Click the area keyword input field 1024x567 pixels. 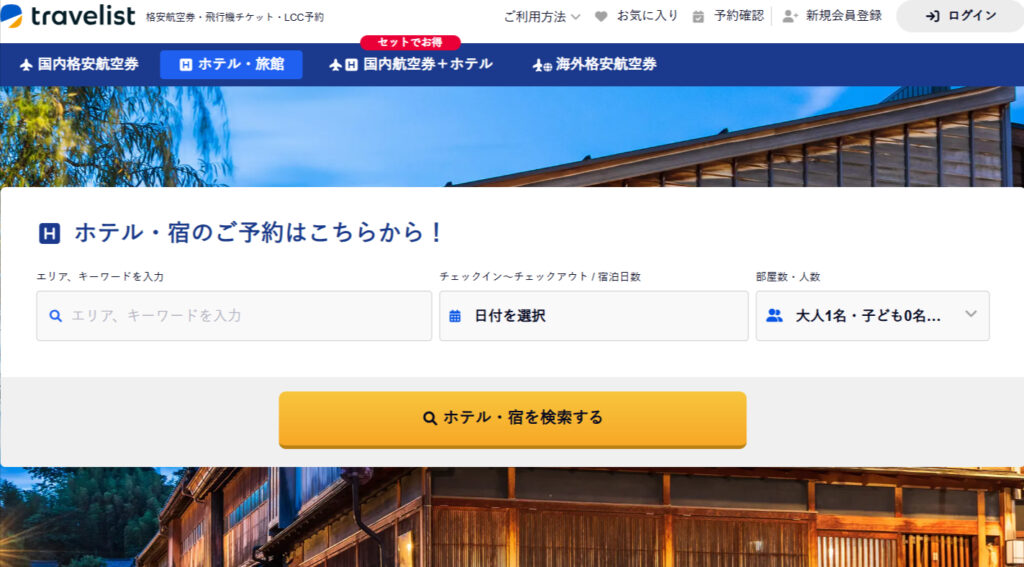[234, 316]
